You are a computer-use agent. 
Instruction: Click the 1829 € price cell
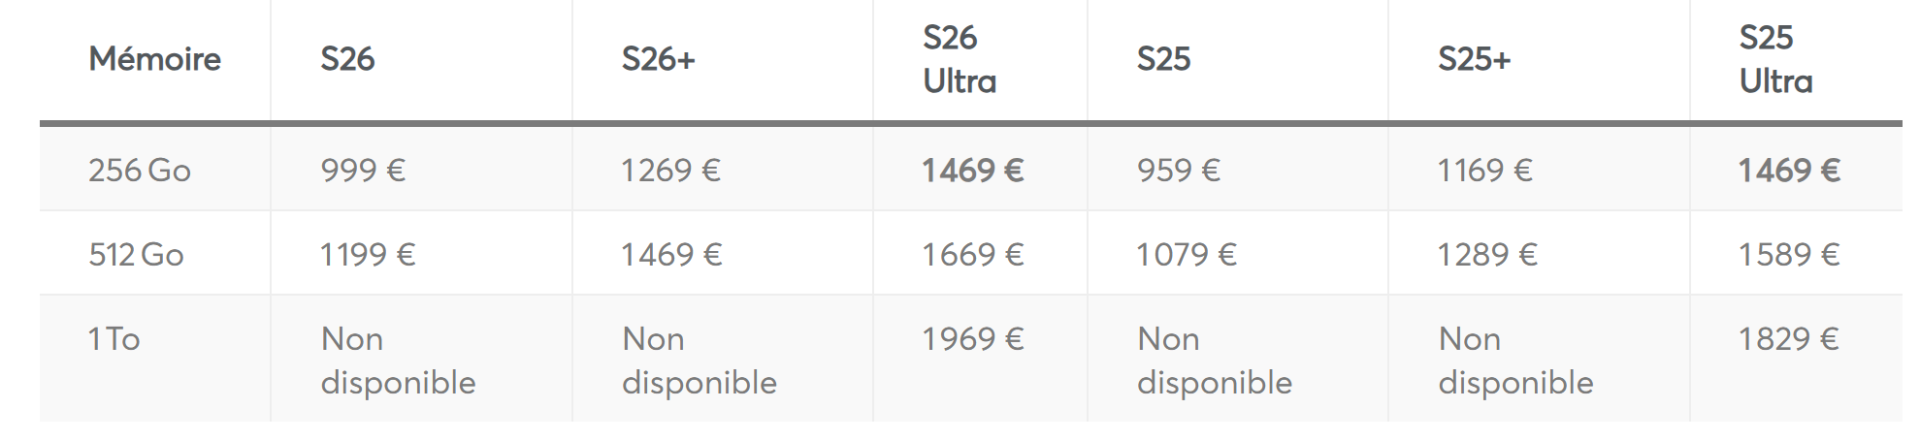click(x=1789, y=339)
